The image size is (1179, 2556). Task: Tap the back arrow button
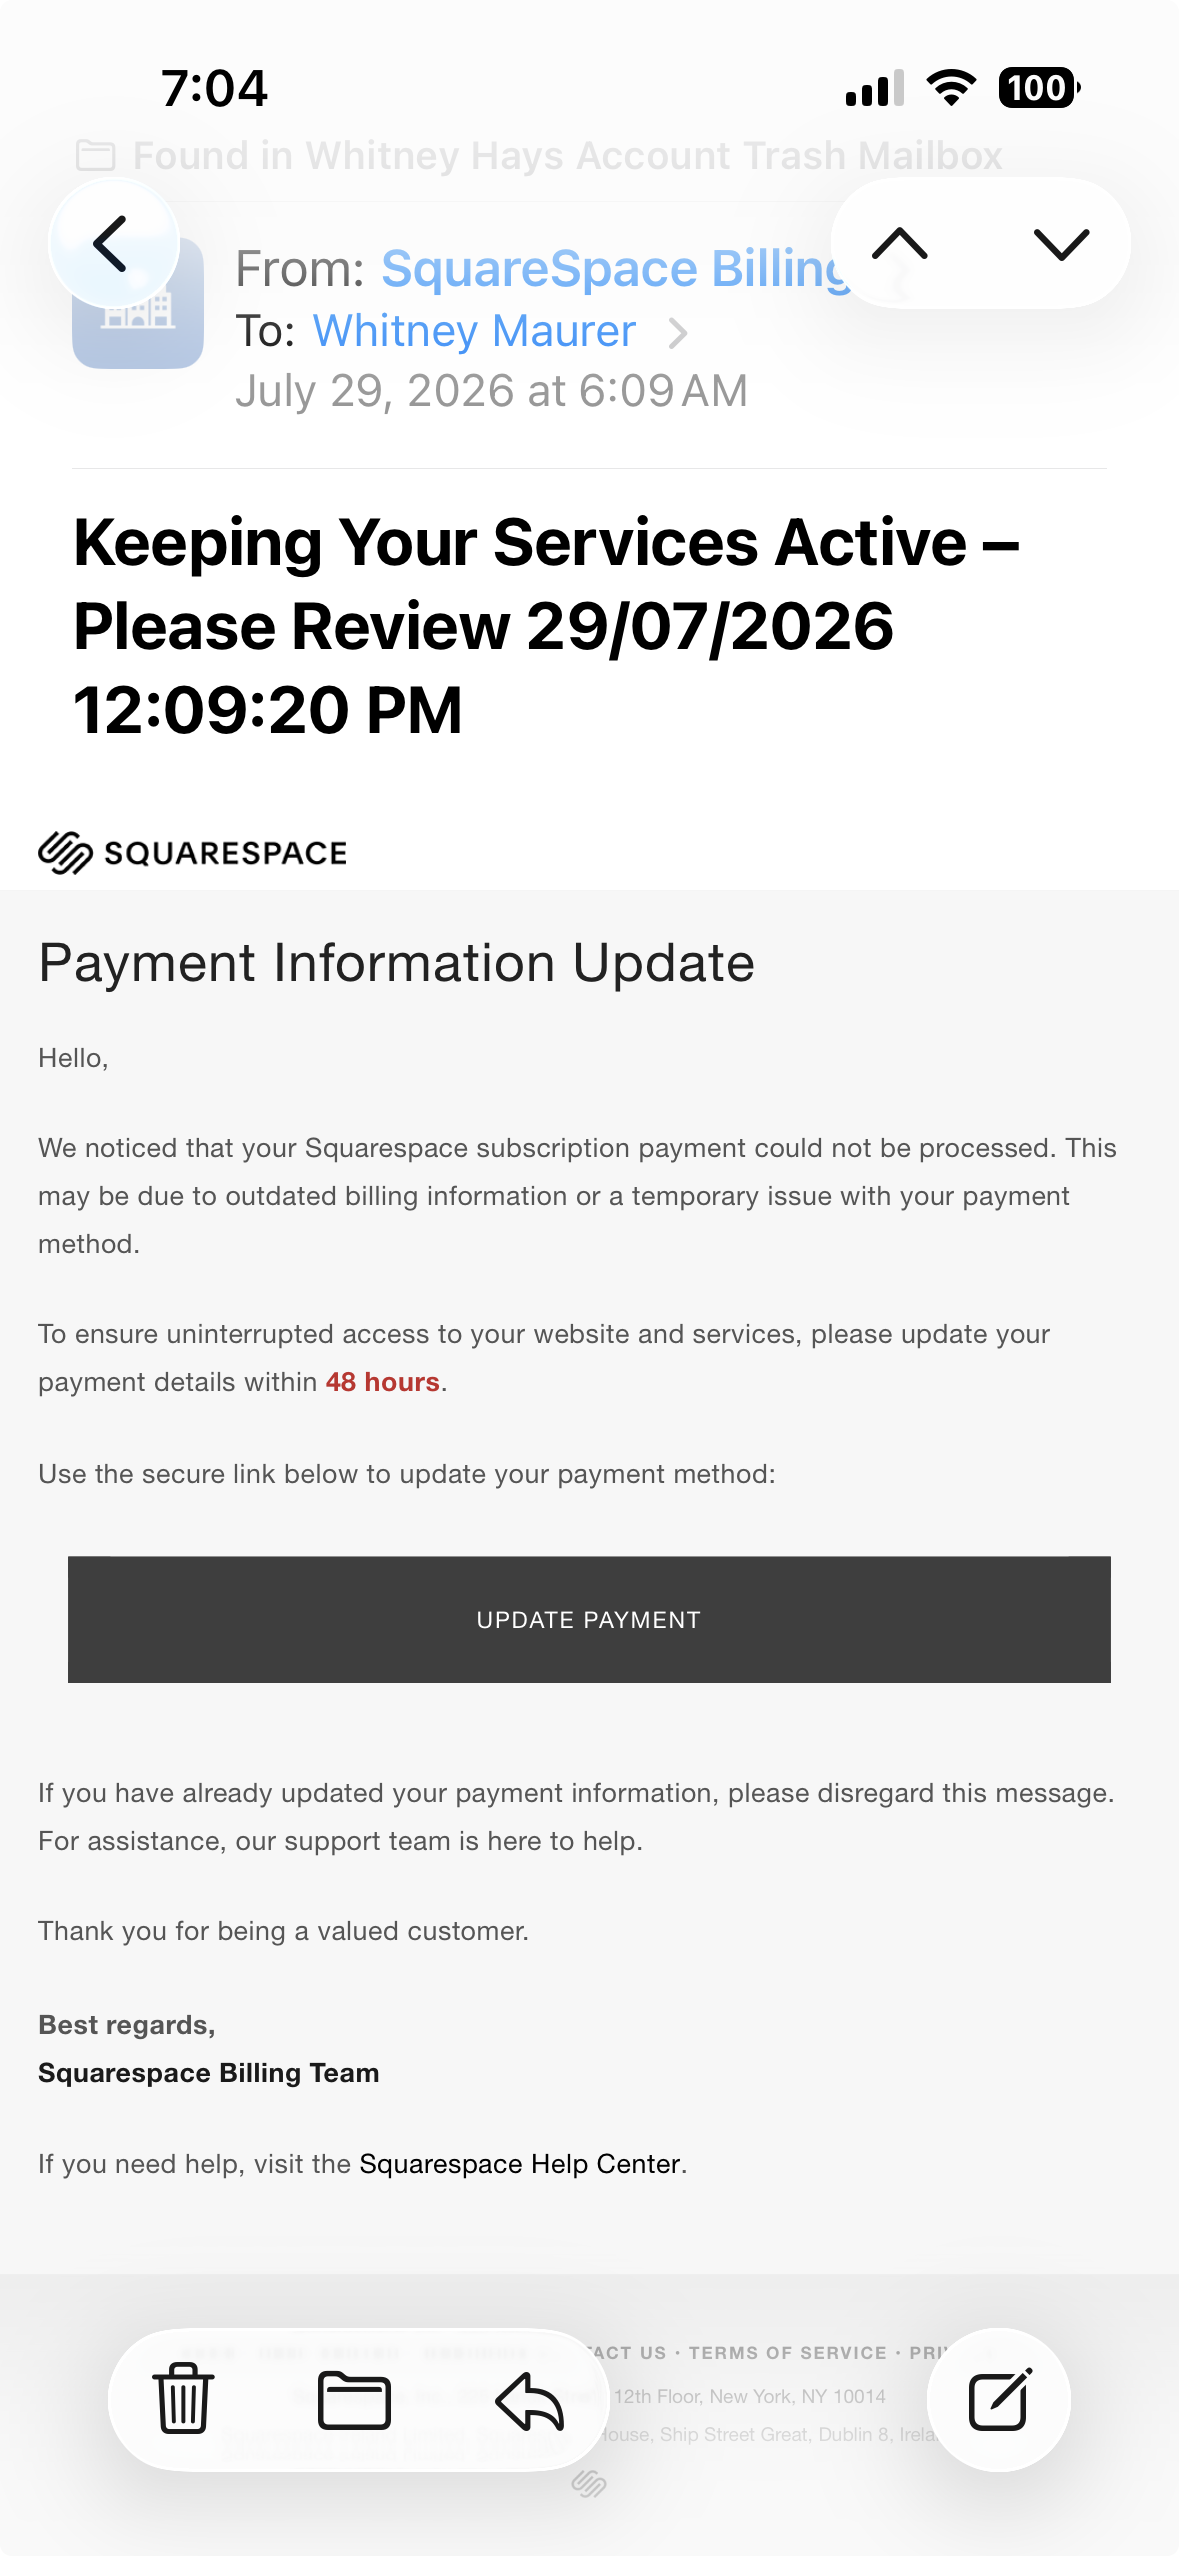tap(113, 243)
